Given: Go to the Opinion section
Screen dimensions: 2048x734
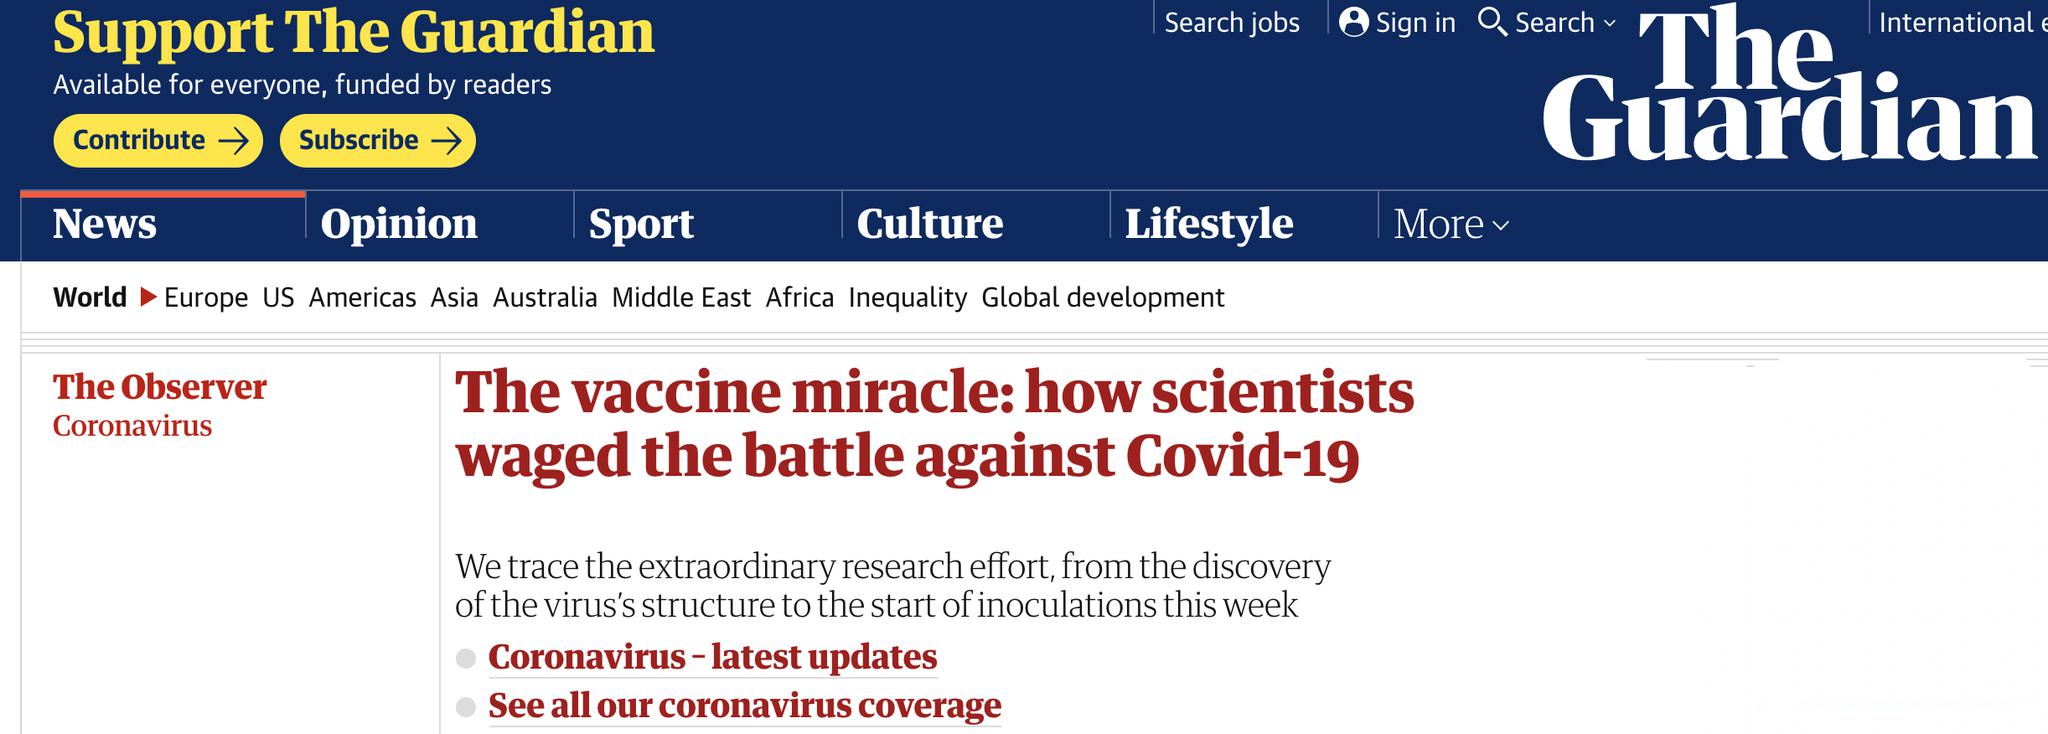Looking at the screenshot, I should pyautogui.click(x=399, y=224).
